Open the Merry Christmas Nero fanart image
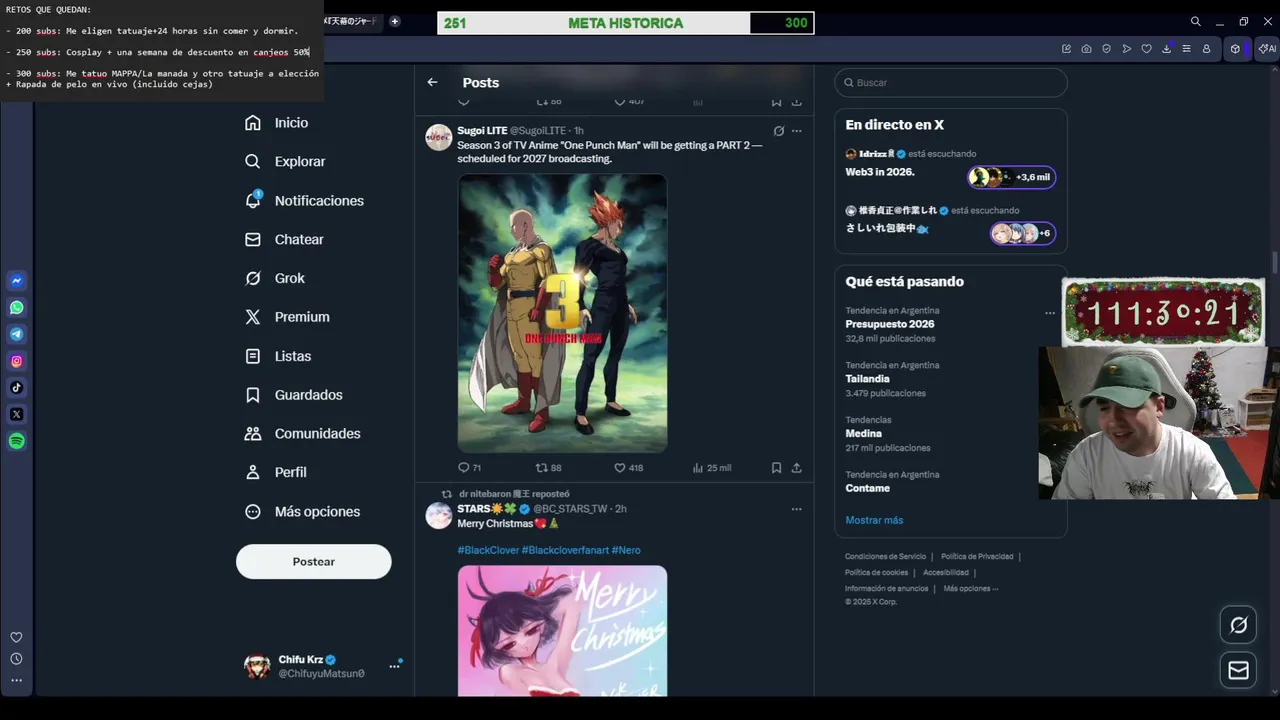 [x=562, y=631]
